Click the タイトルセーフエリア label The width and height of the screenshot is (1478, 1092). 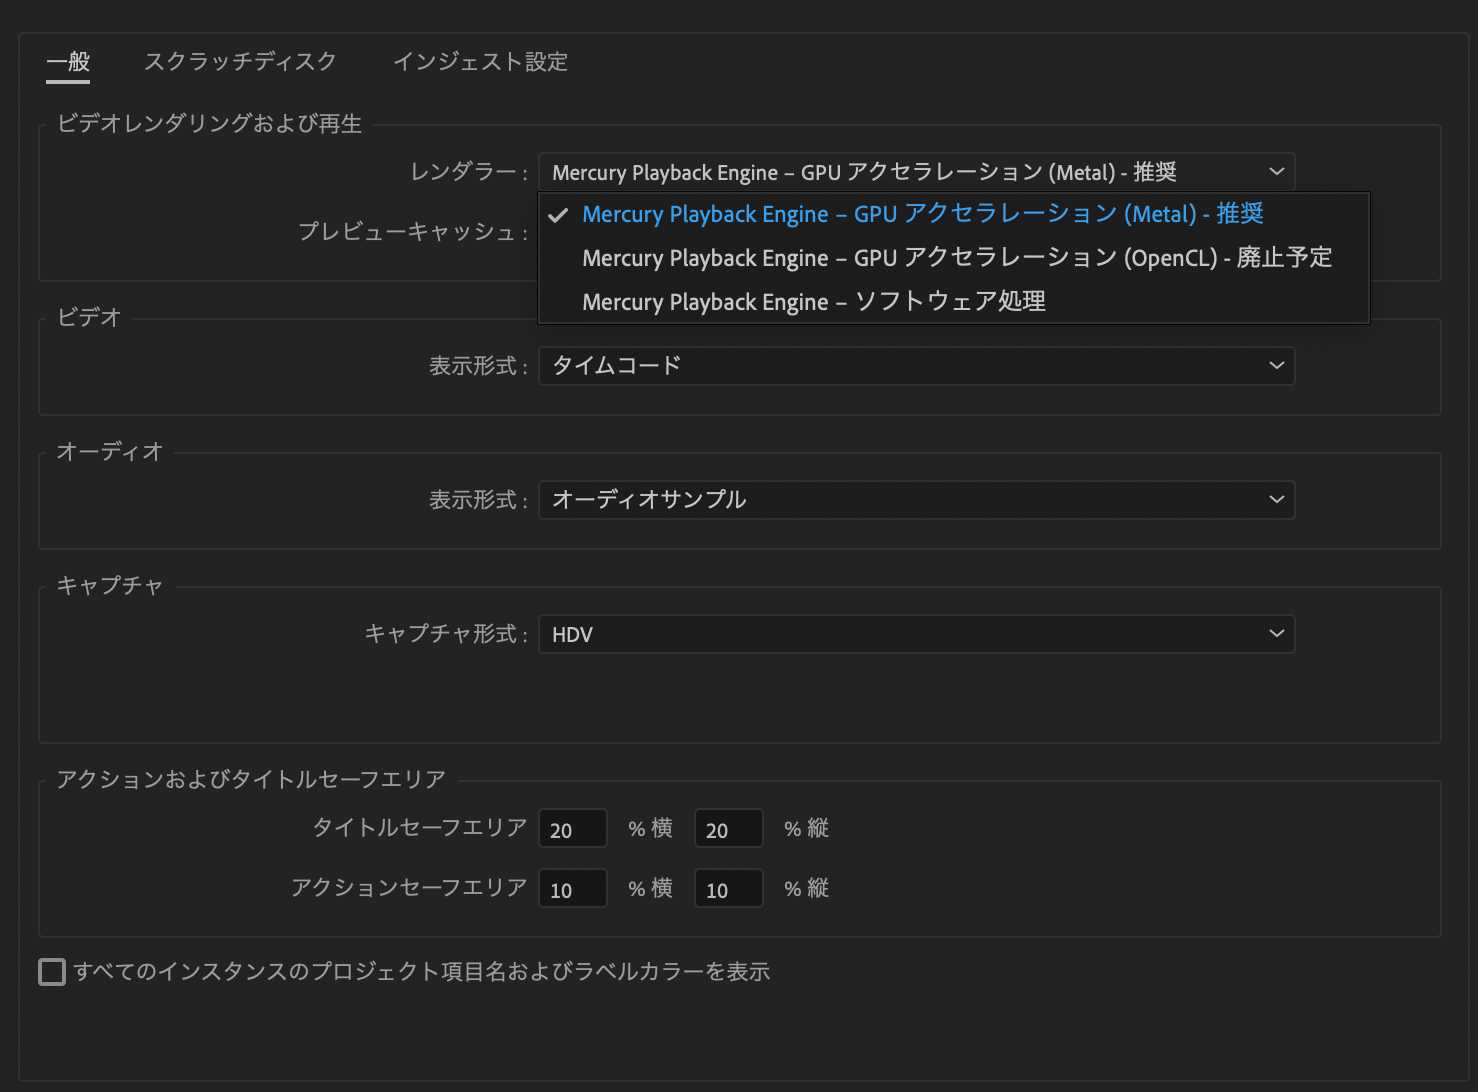pos(420,828)
